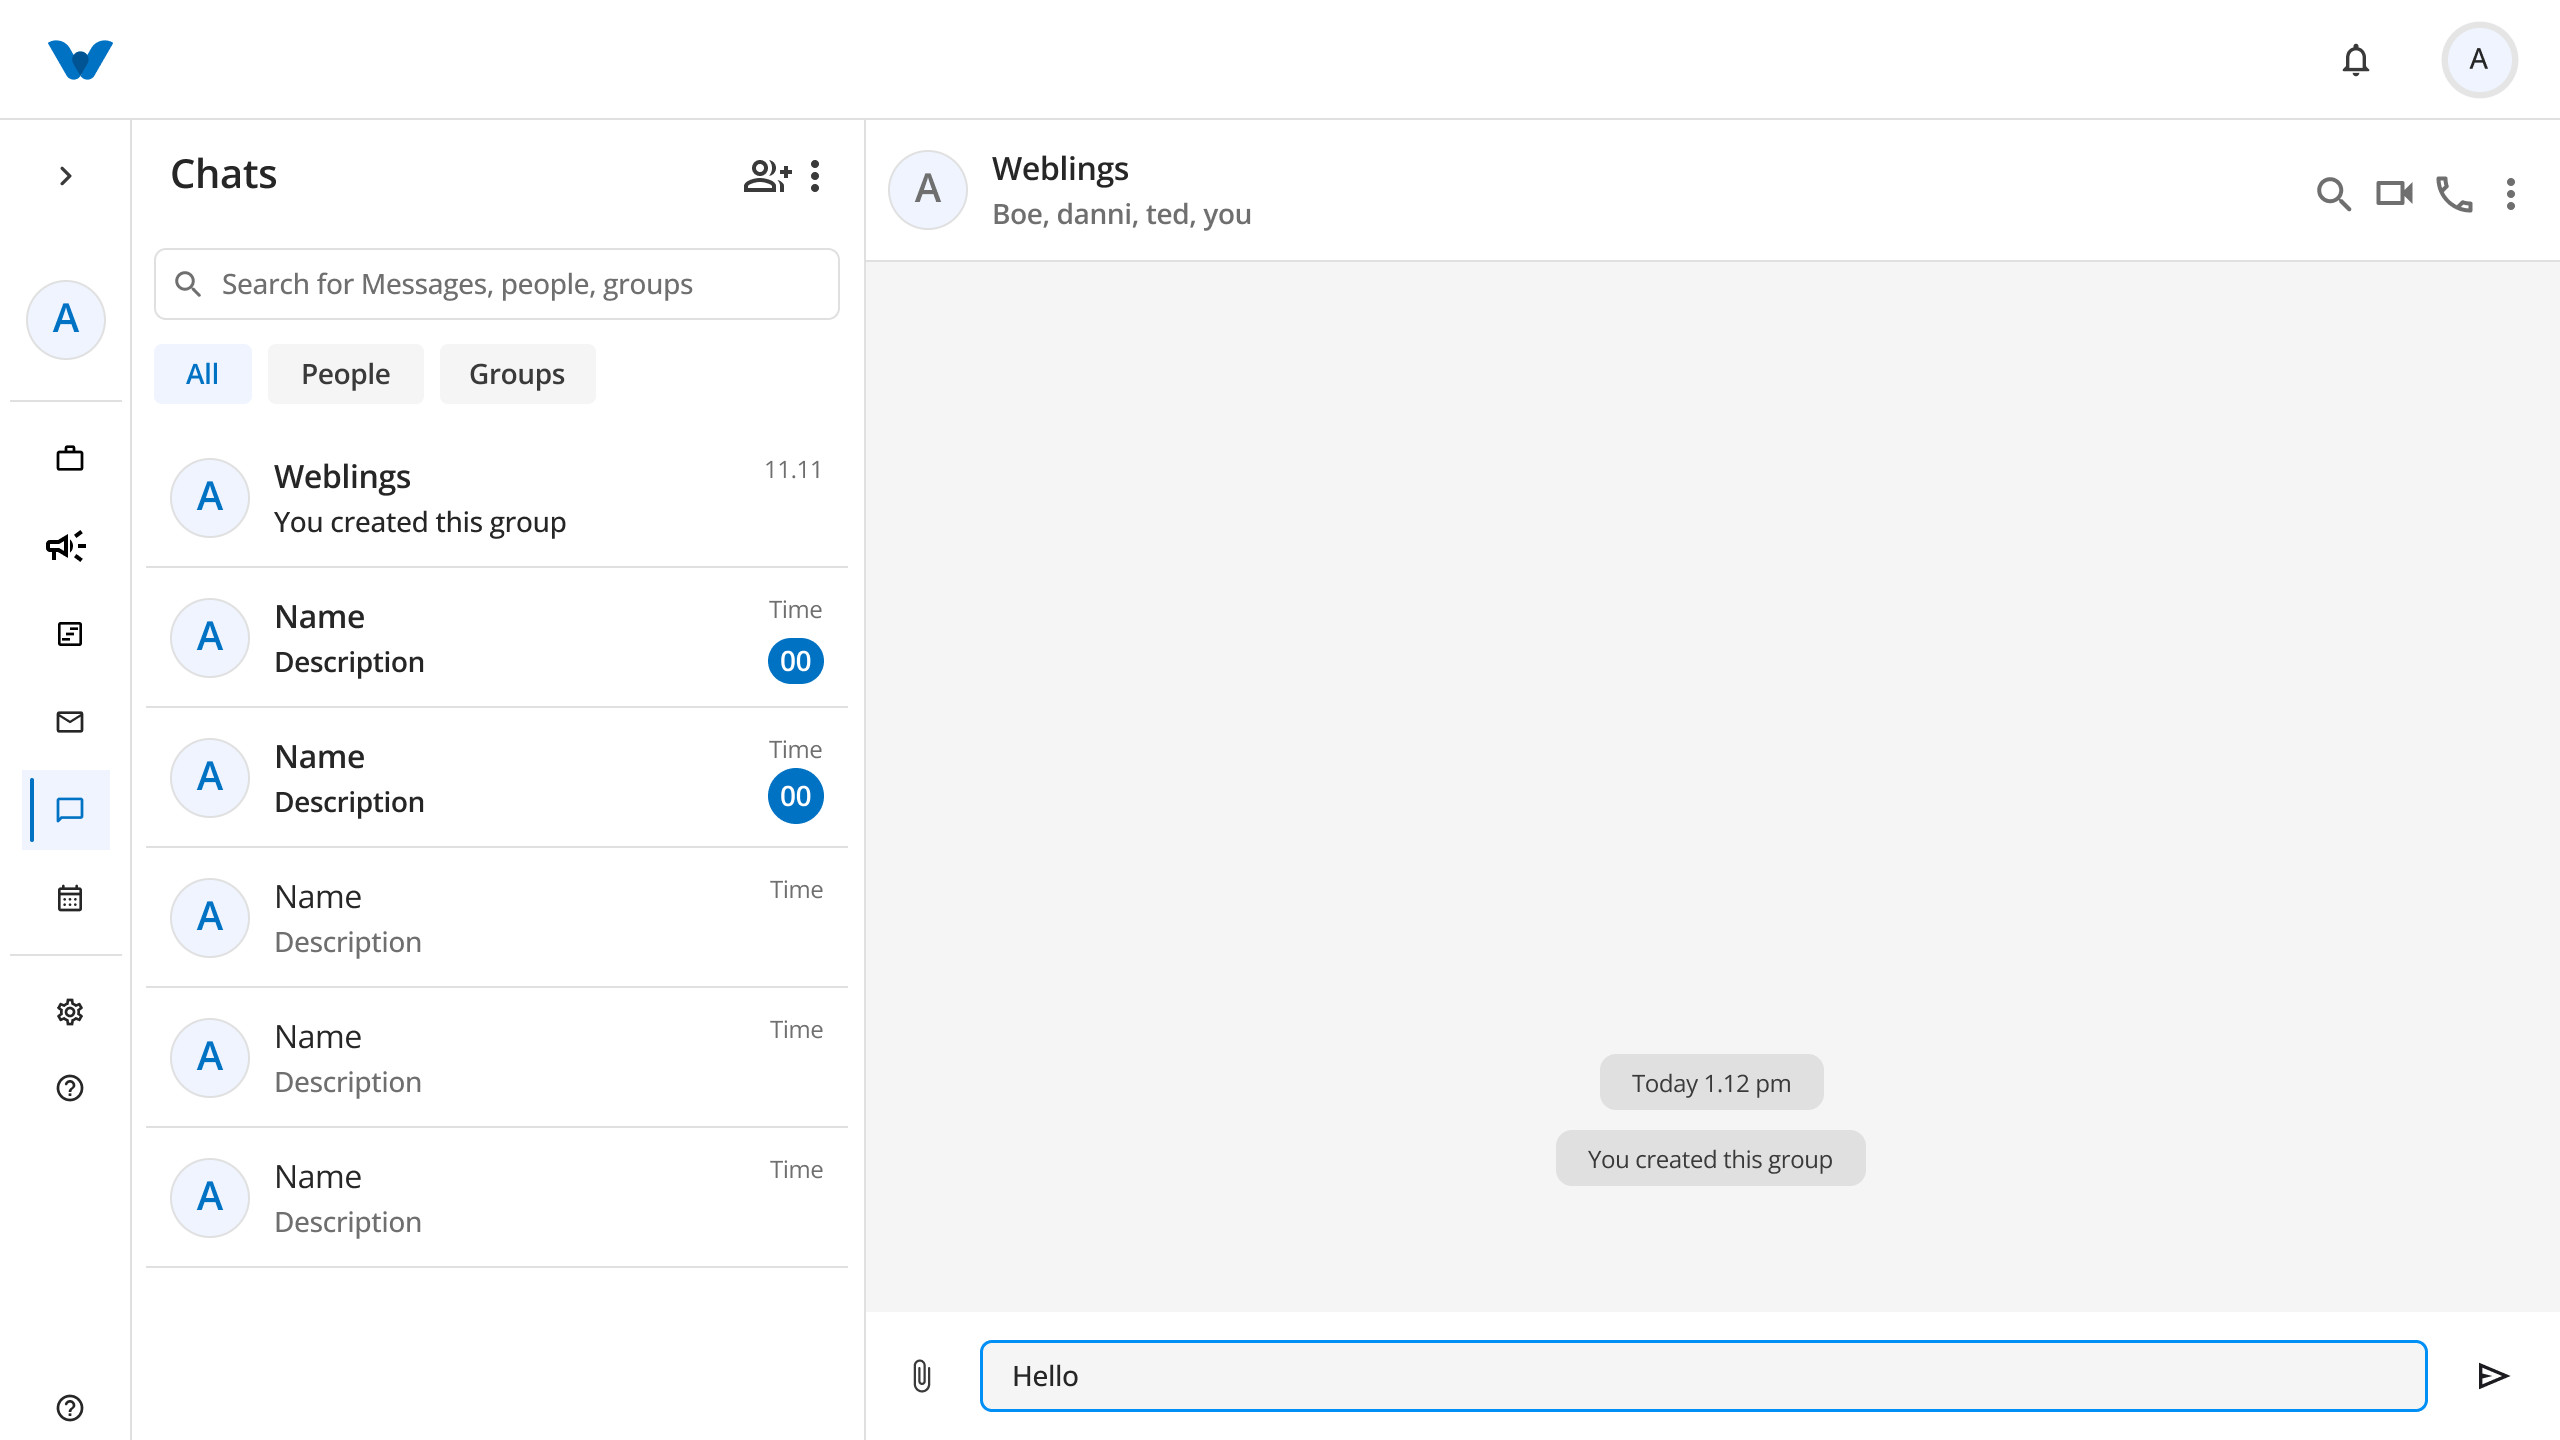Click the Weblings group avatar in the chat header

click(928, 190)
